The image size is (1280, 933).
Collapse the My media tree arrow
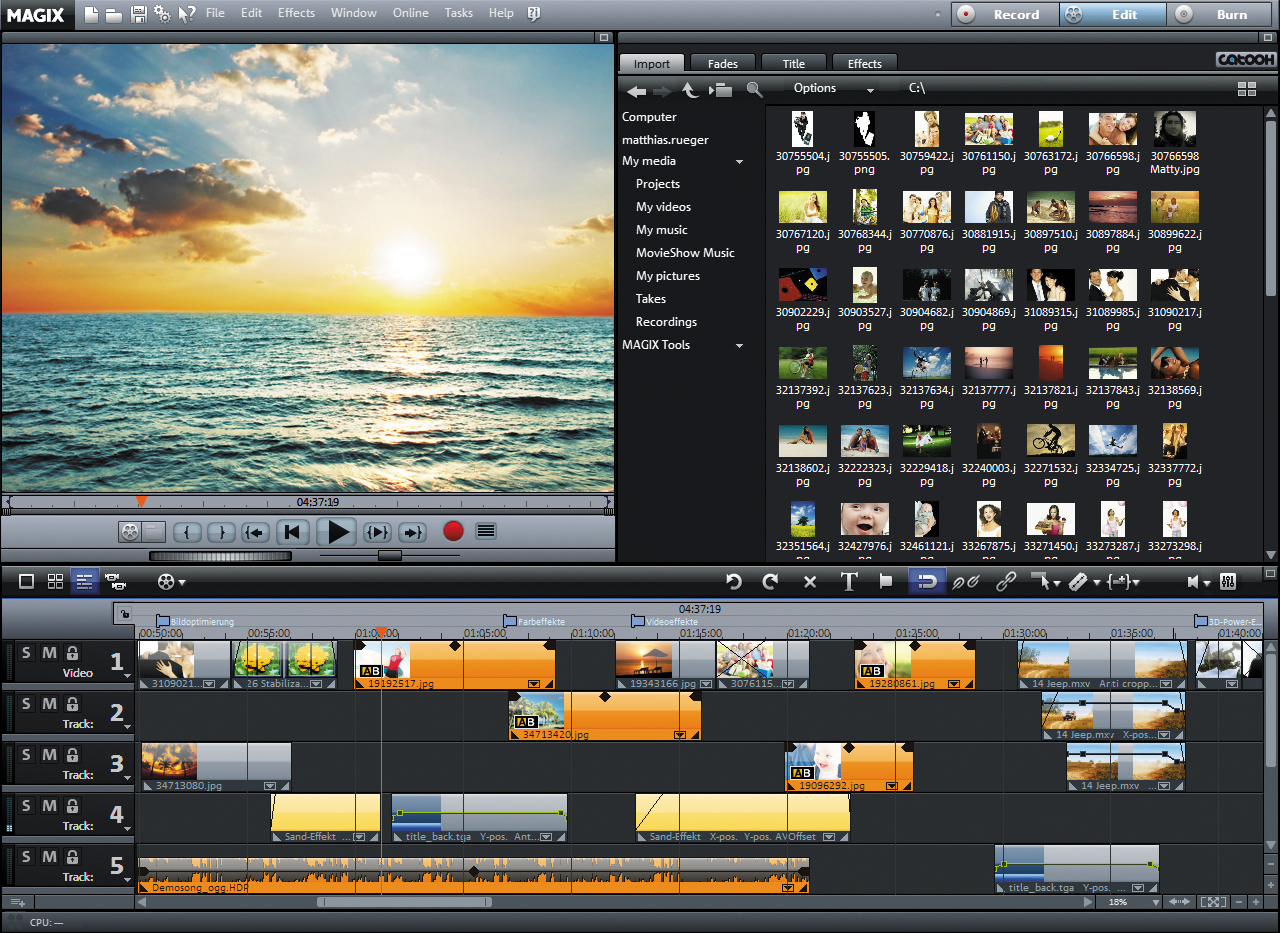[740, 162]
